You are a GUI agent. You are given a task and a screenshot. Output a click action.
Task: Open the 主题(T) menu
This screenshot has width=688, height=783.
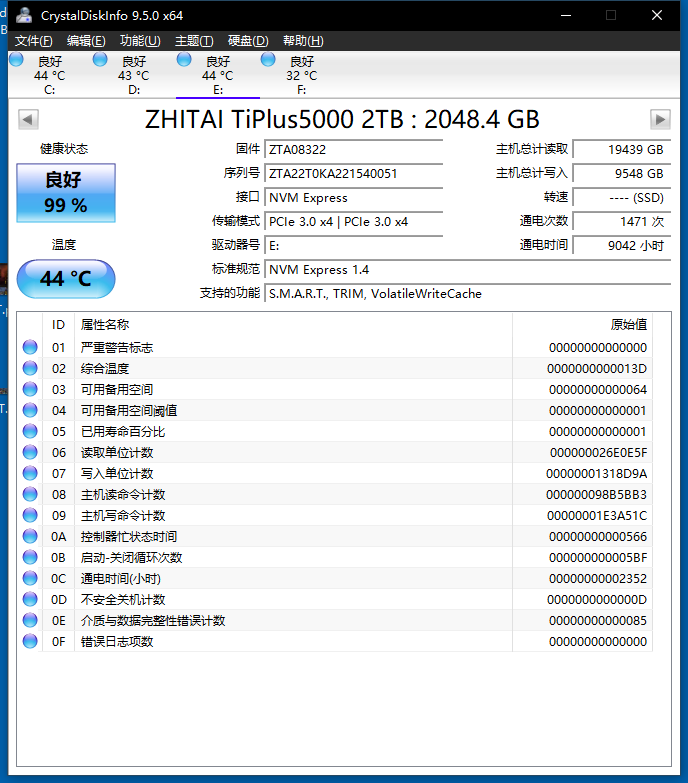pos(194,40)
